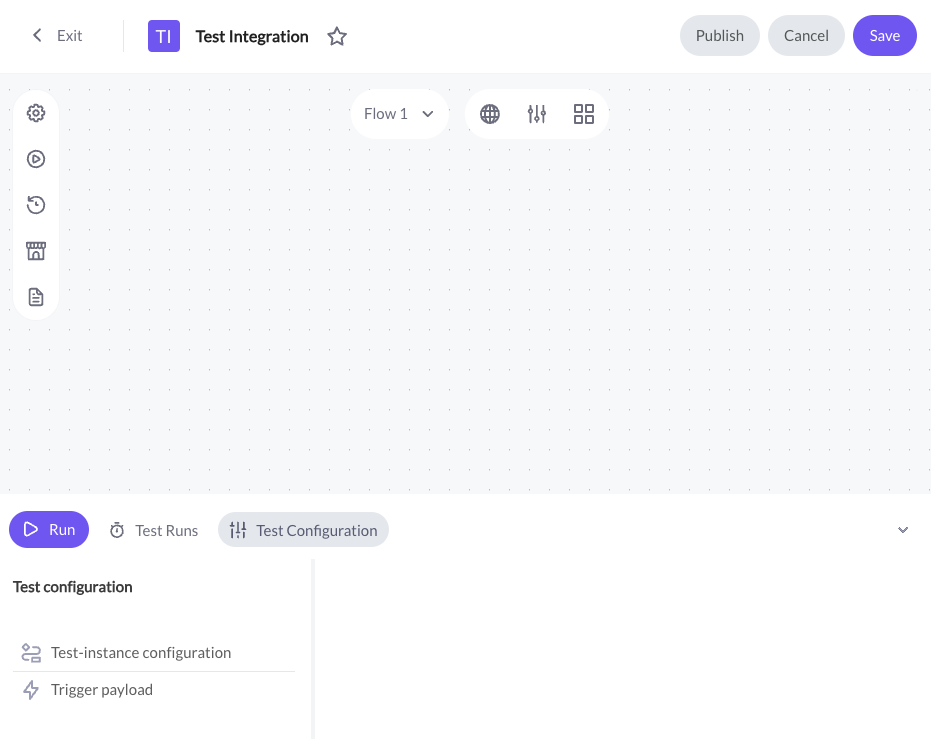The height and width of the screenshot is (739, 931).
Task: Click the Publish button
Action: coord(720,36)
